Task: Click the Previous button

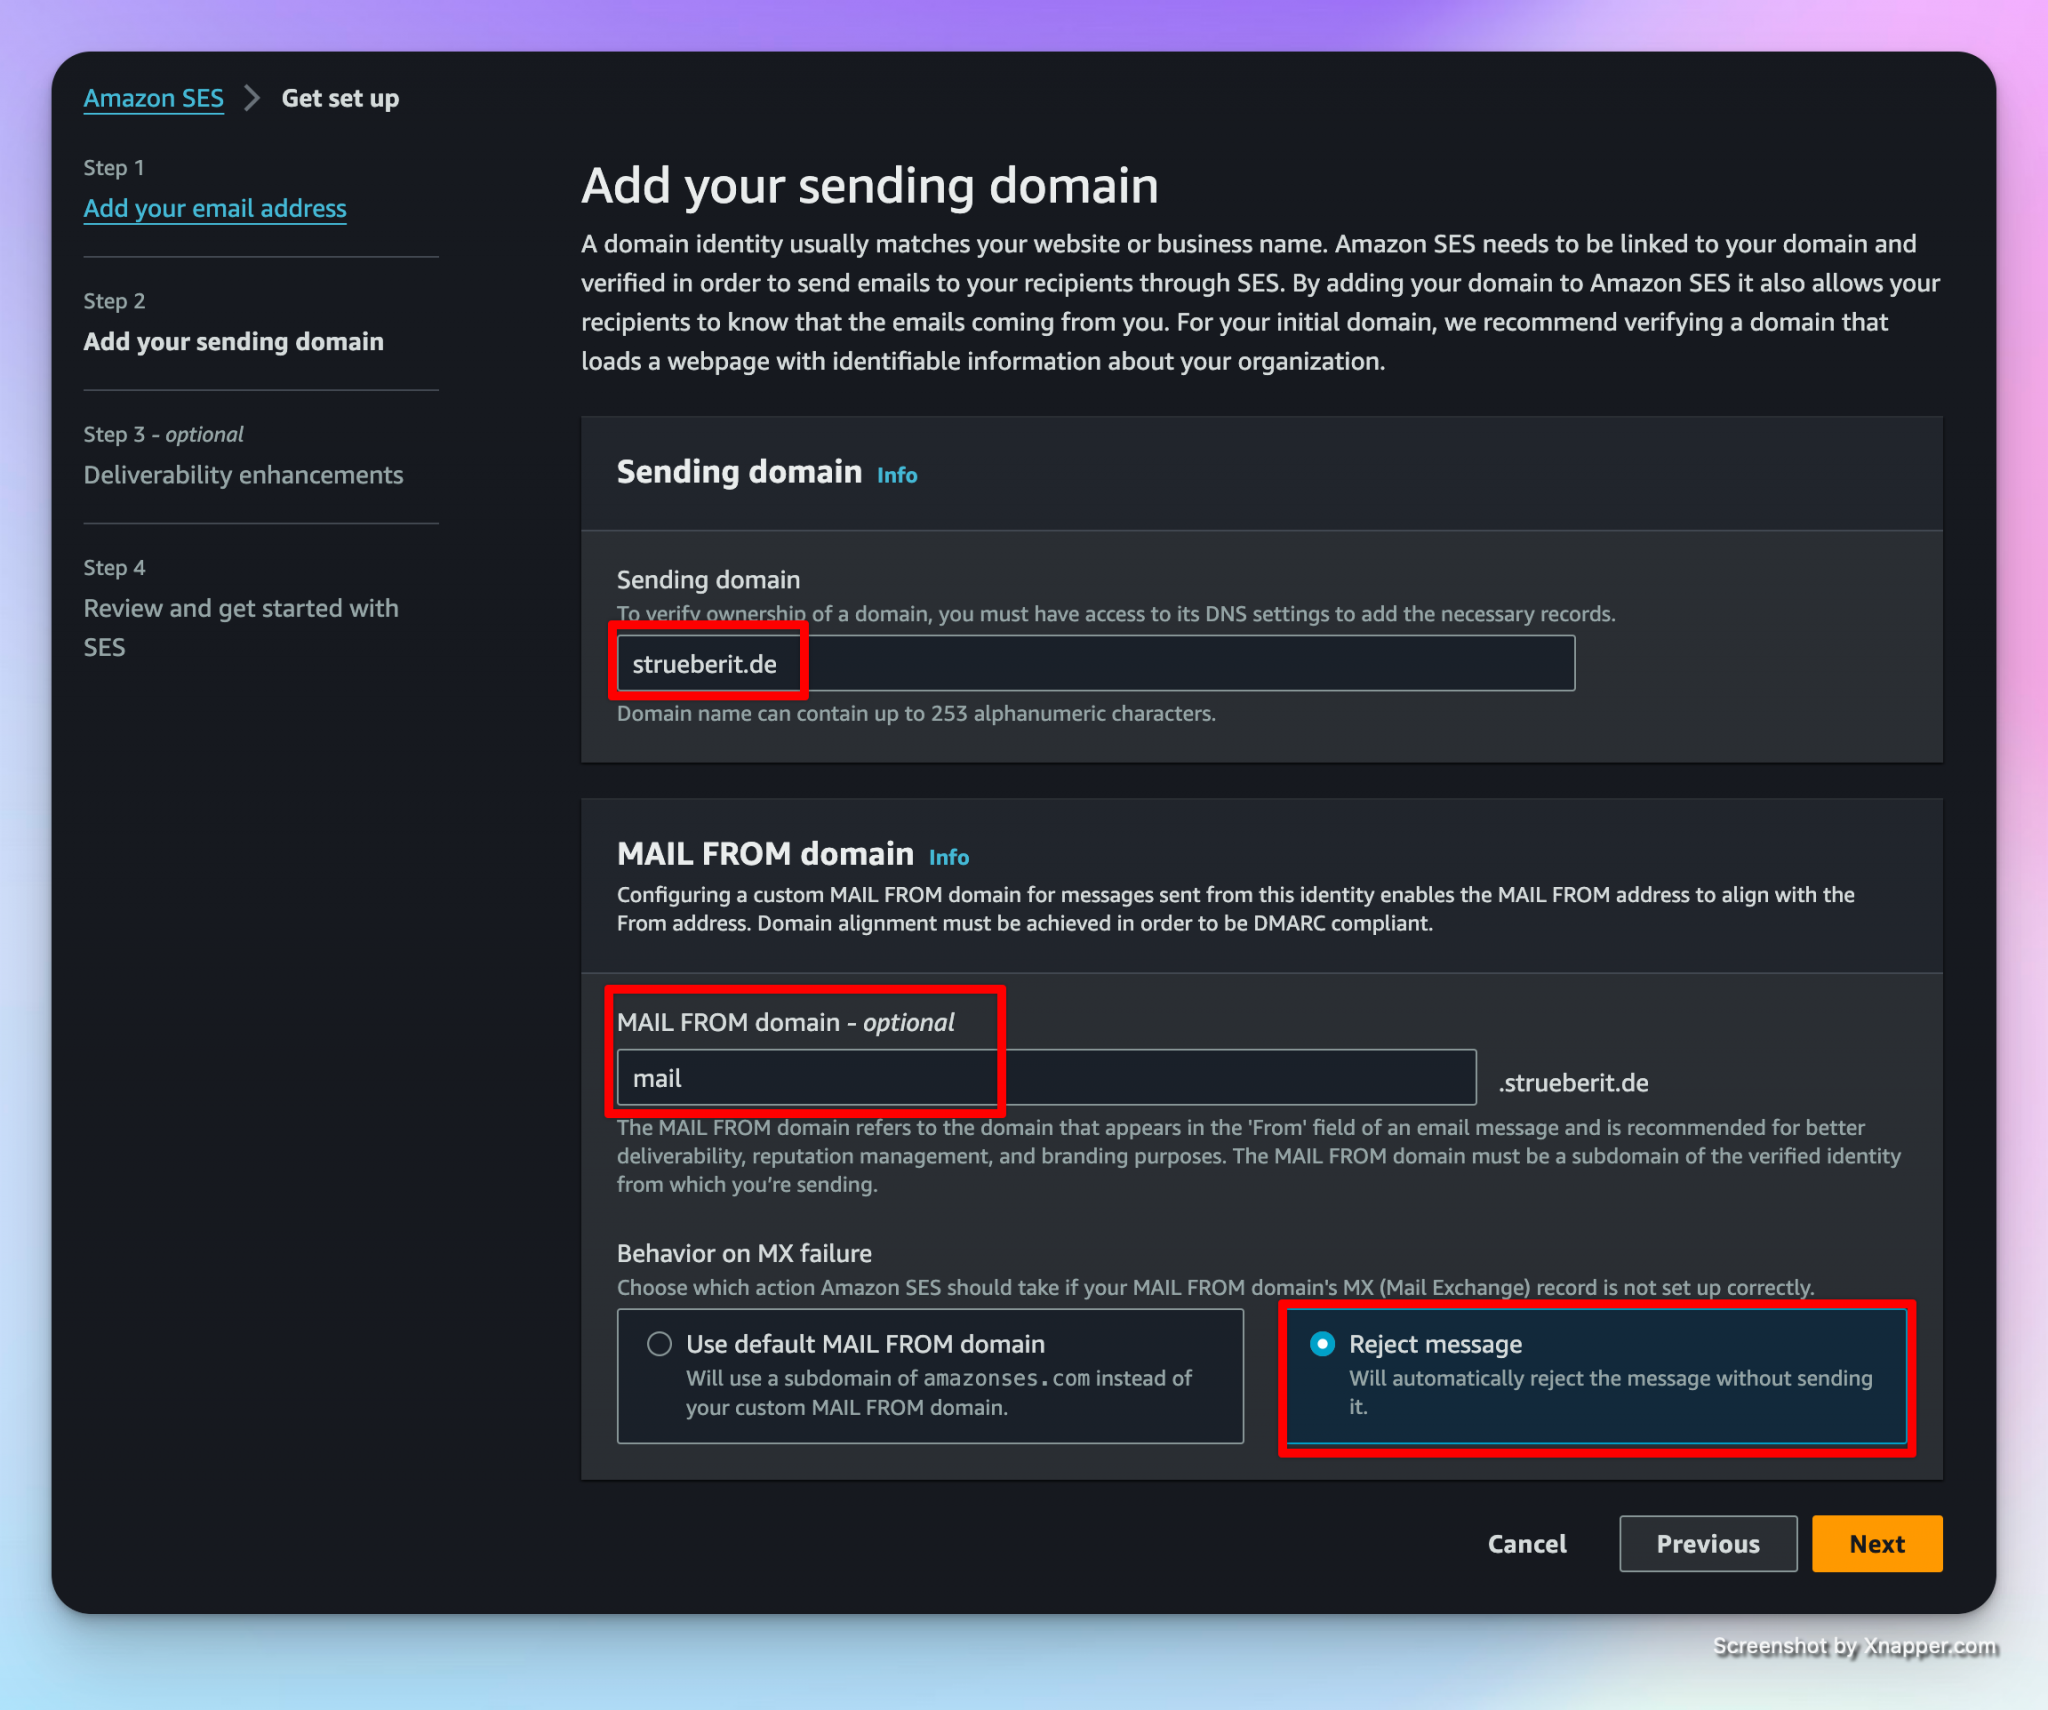Action: click(x=1707, y=1544)
